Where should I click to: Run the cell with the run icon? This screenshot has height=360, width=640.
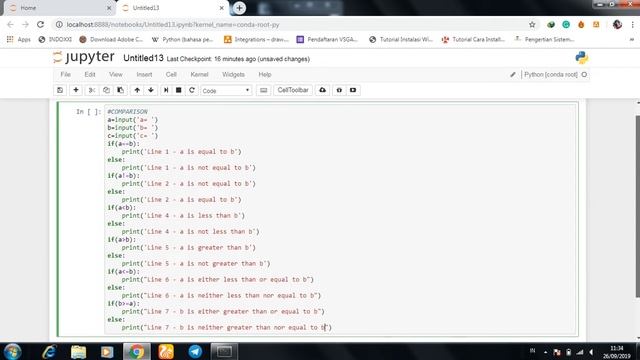coord(166,90)
